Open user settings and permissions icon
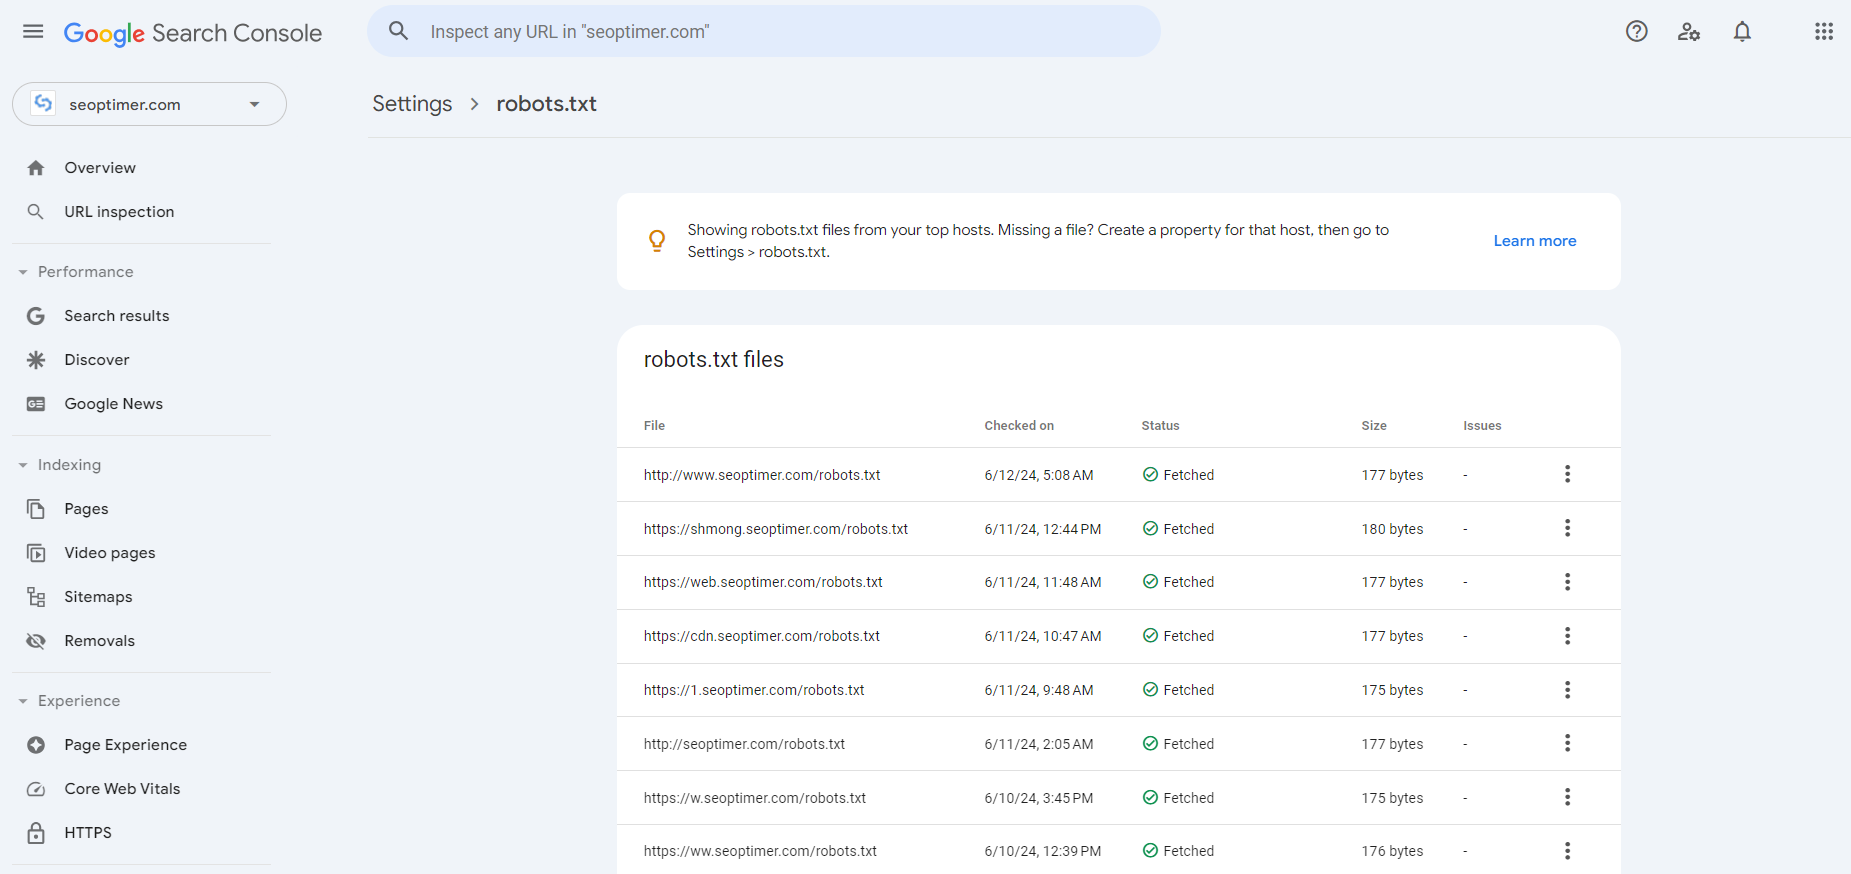Image resolution: width=1851 pixels, height=874 pixels. coord(1689,31)
